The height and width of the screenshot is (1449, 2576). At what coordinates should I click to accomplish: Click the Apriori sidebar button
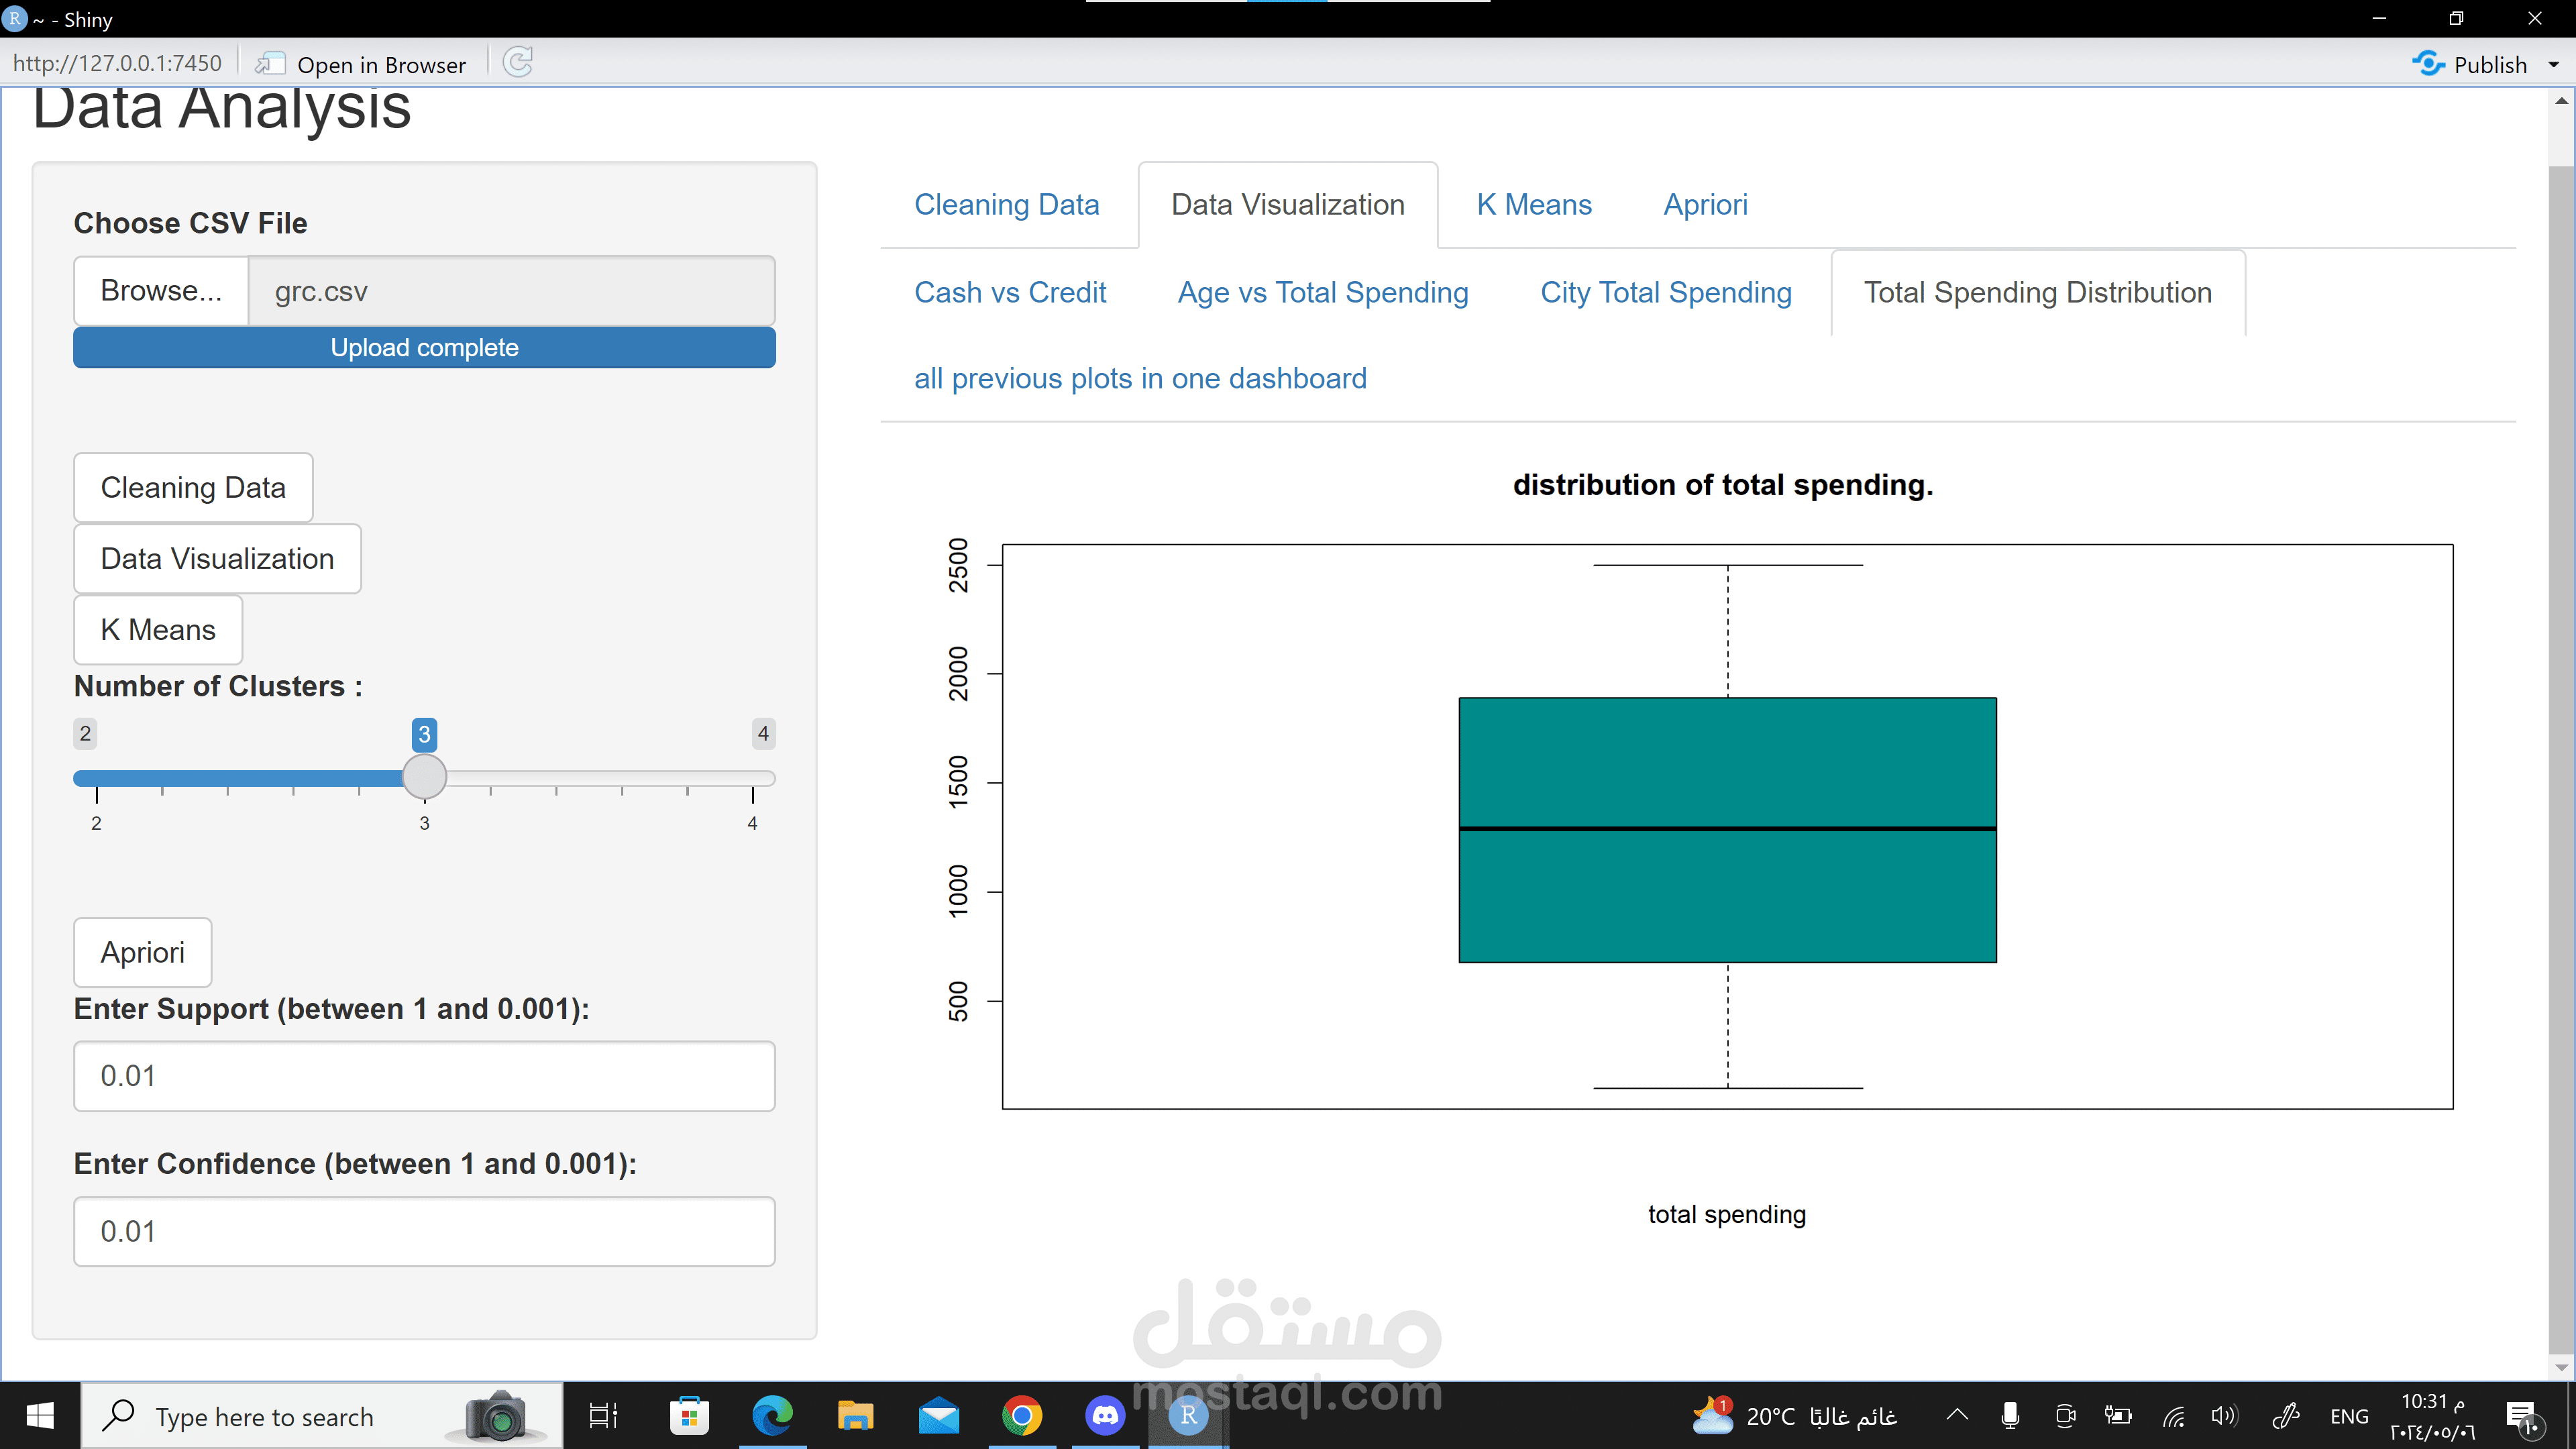pos(142,952)
